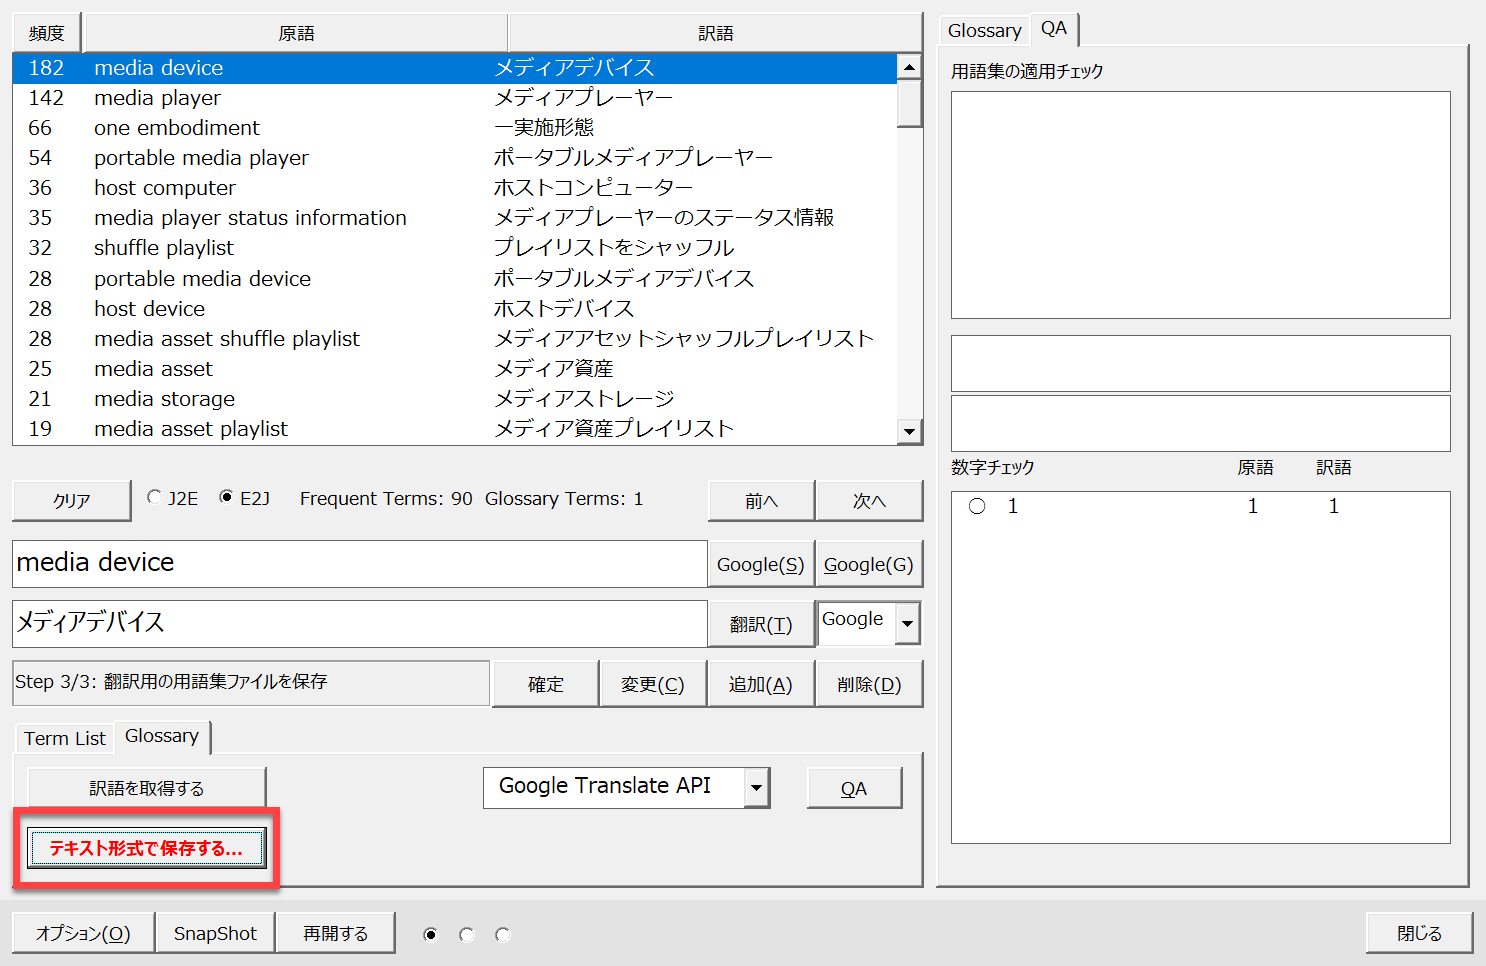Open the Google translation engine dropdown
The image size is (1486, 966).
907,623
